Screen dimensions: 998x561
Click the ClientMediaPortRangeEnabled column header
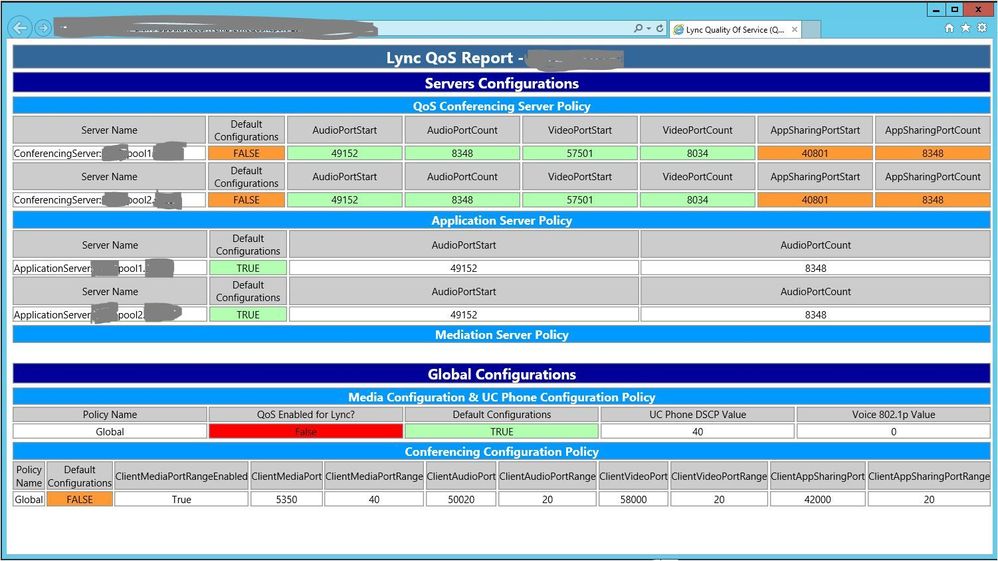181,476
